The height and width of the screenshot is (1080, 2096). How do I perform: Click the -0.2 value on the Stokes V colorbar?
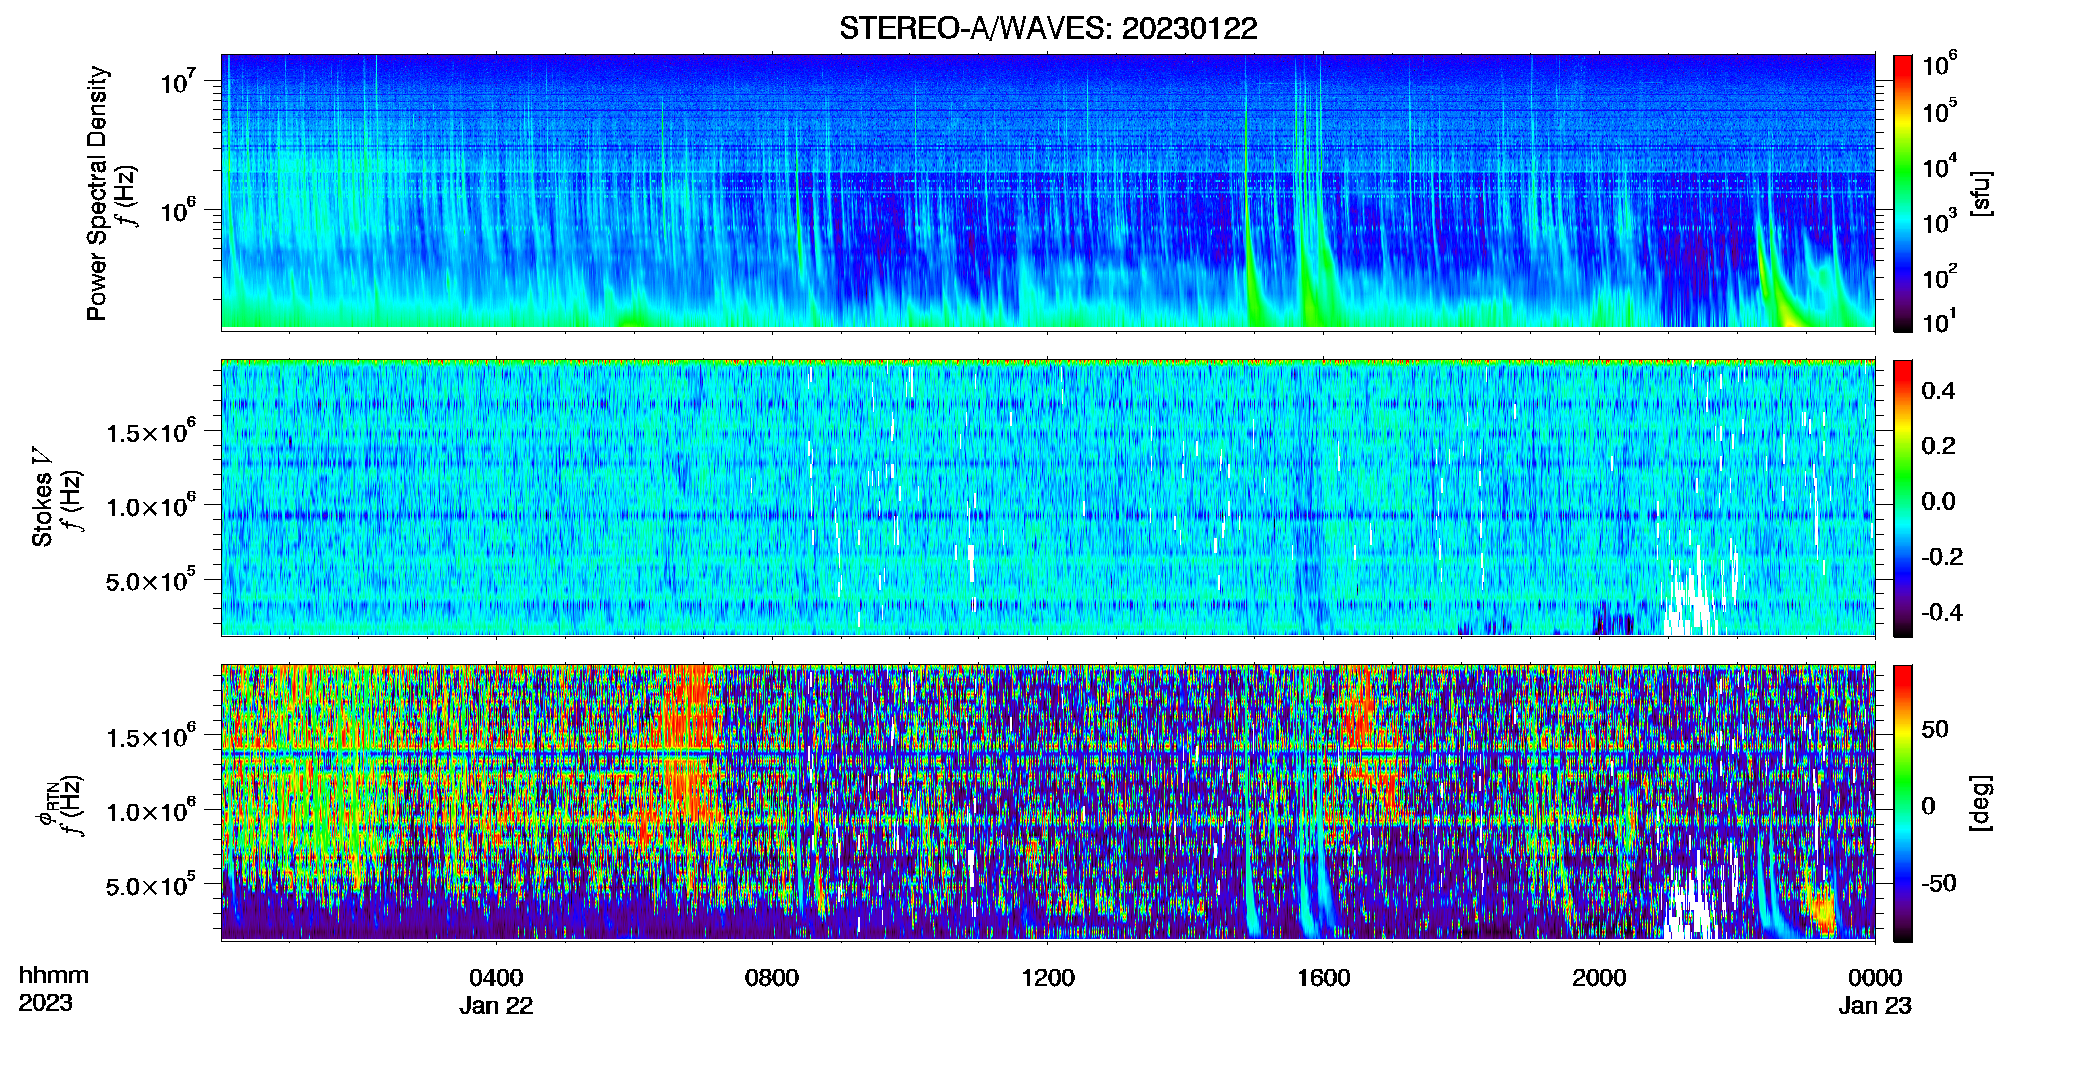(1942, 557)
